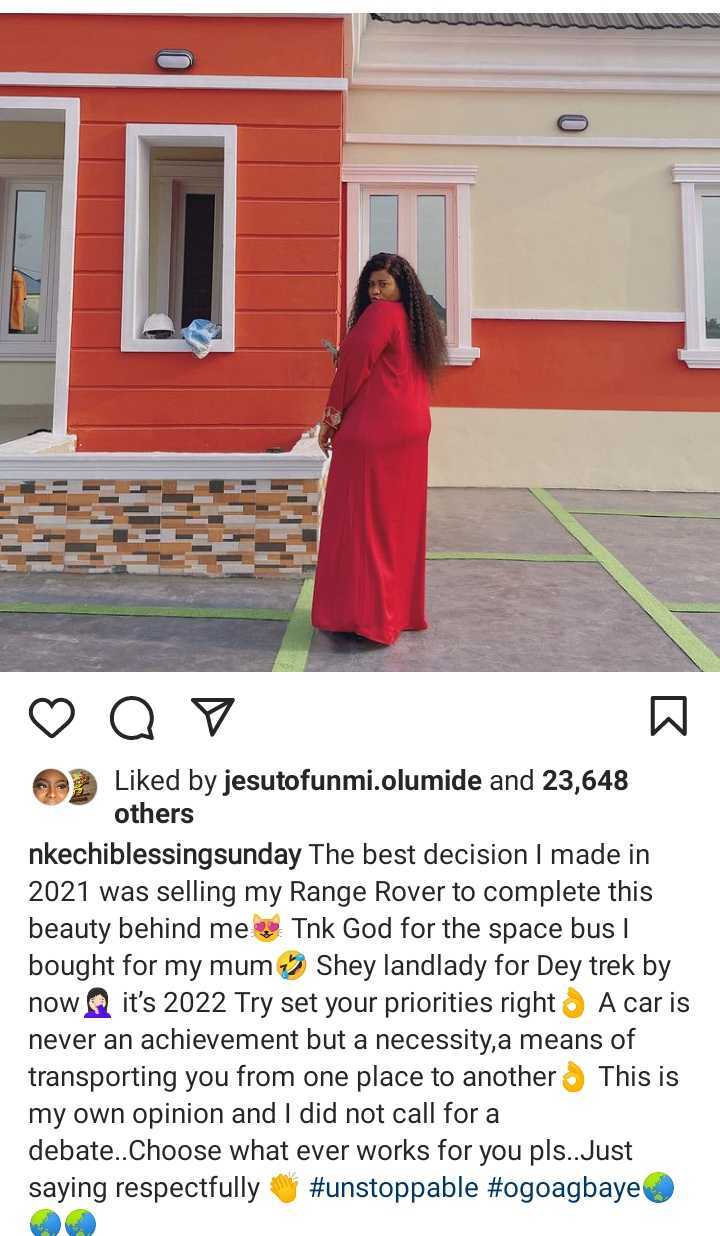Share post using paper plane icon

[212, 717]
